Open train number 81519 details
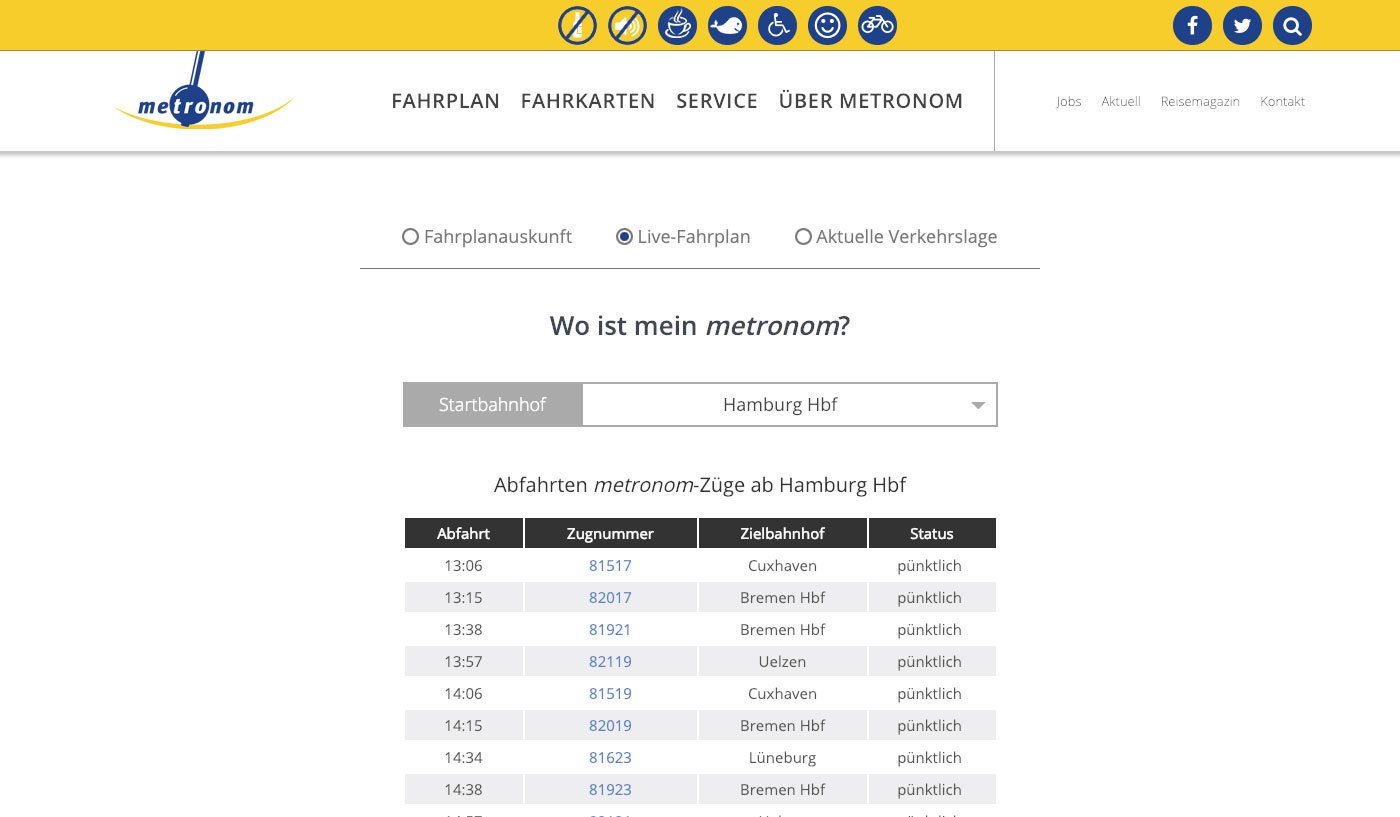 [x=610, y=694]
